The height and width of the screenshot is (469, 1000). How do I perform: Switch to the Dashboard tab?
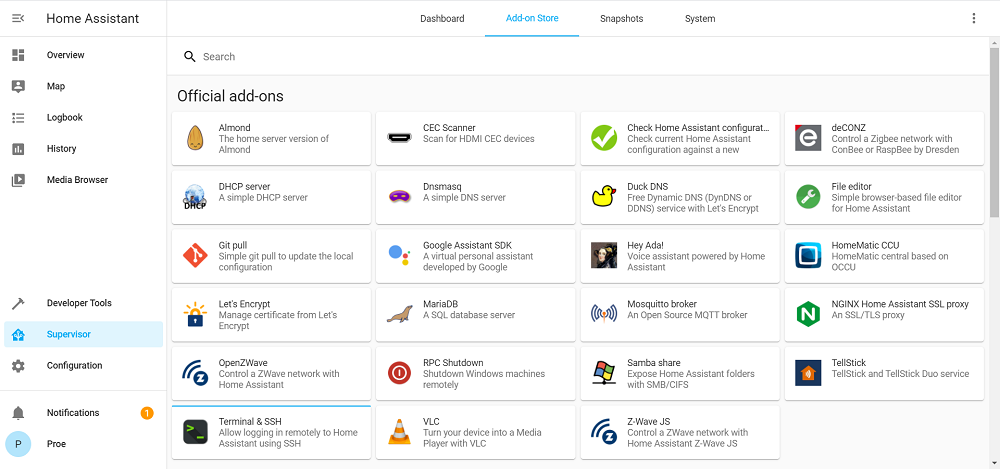442,19
